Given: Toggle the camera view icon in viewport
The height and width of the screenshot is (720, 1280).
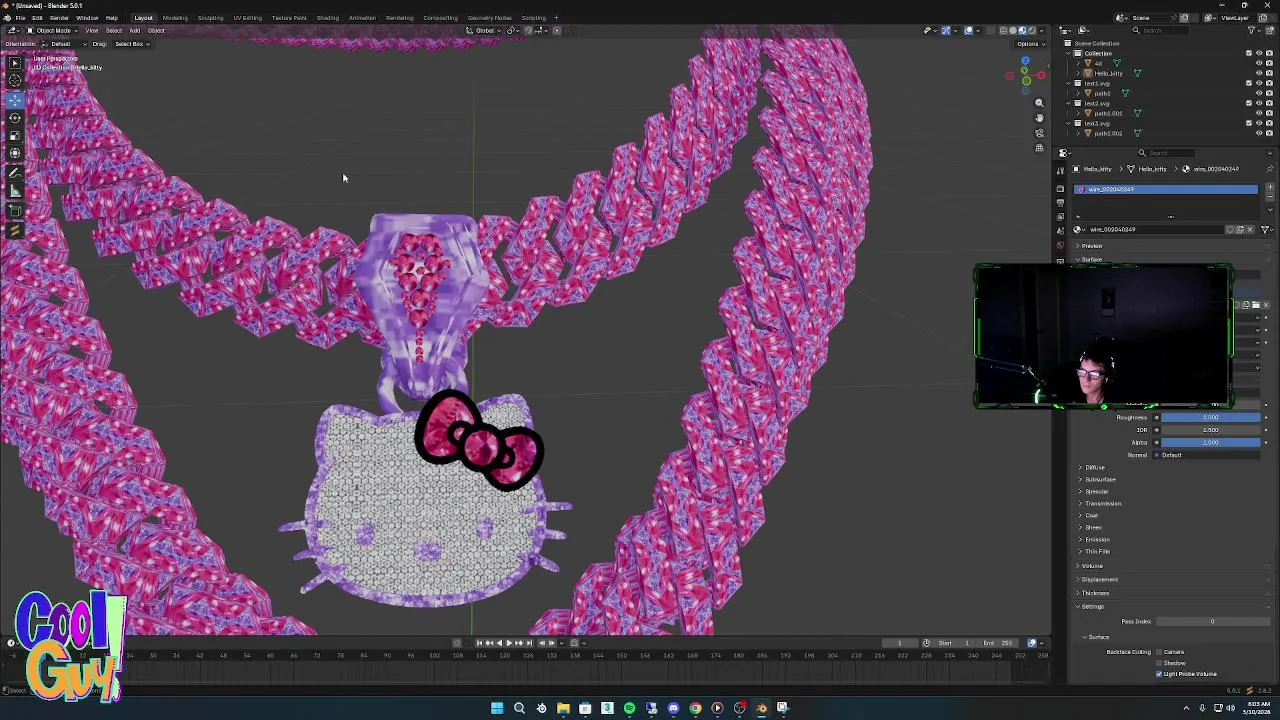Looking at the screenshot, I should (x=1039, y=133).
